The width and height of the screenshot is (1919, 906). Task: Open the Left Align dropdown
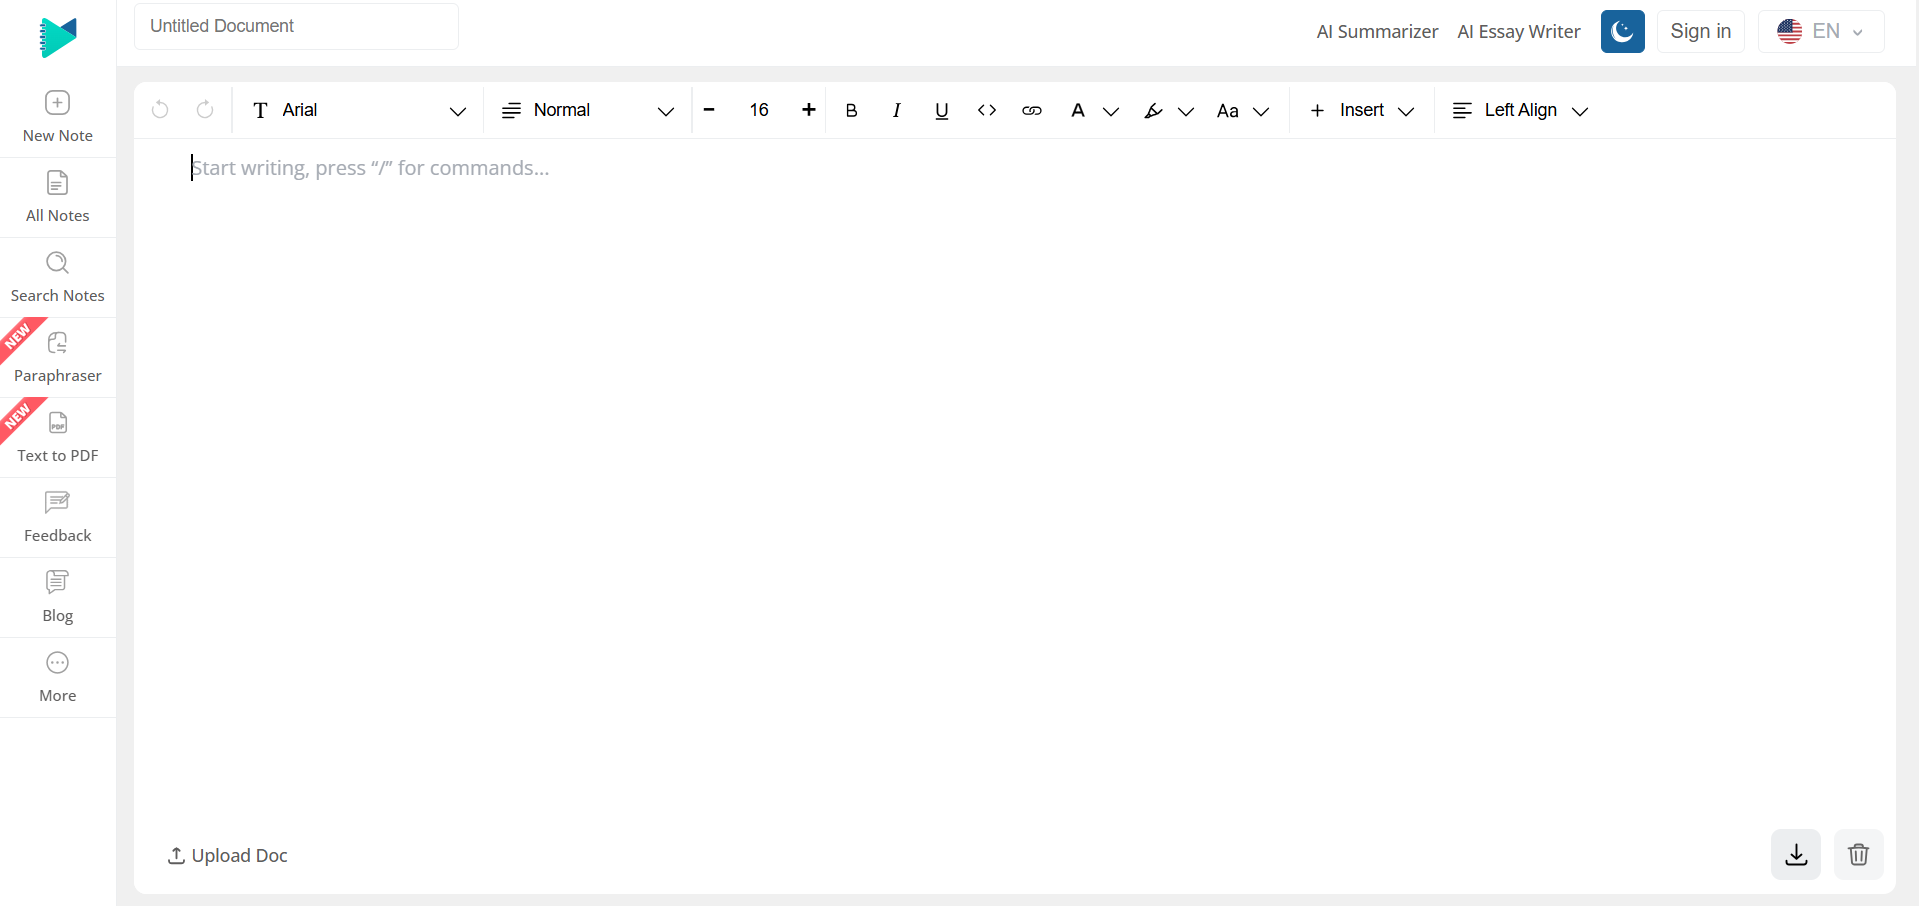1519,111
